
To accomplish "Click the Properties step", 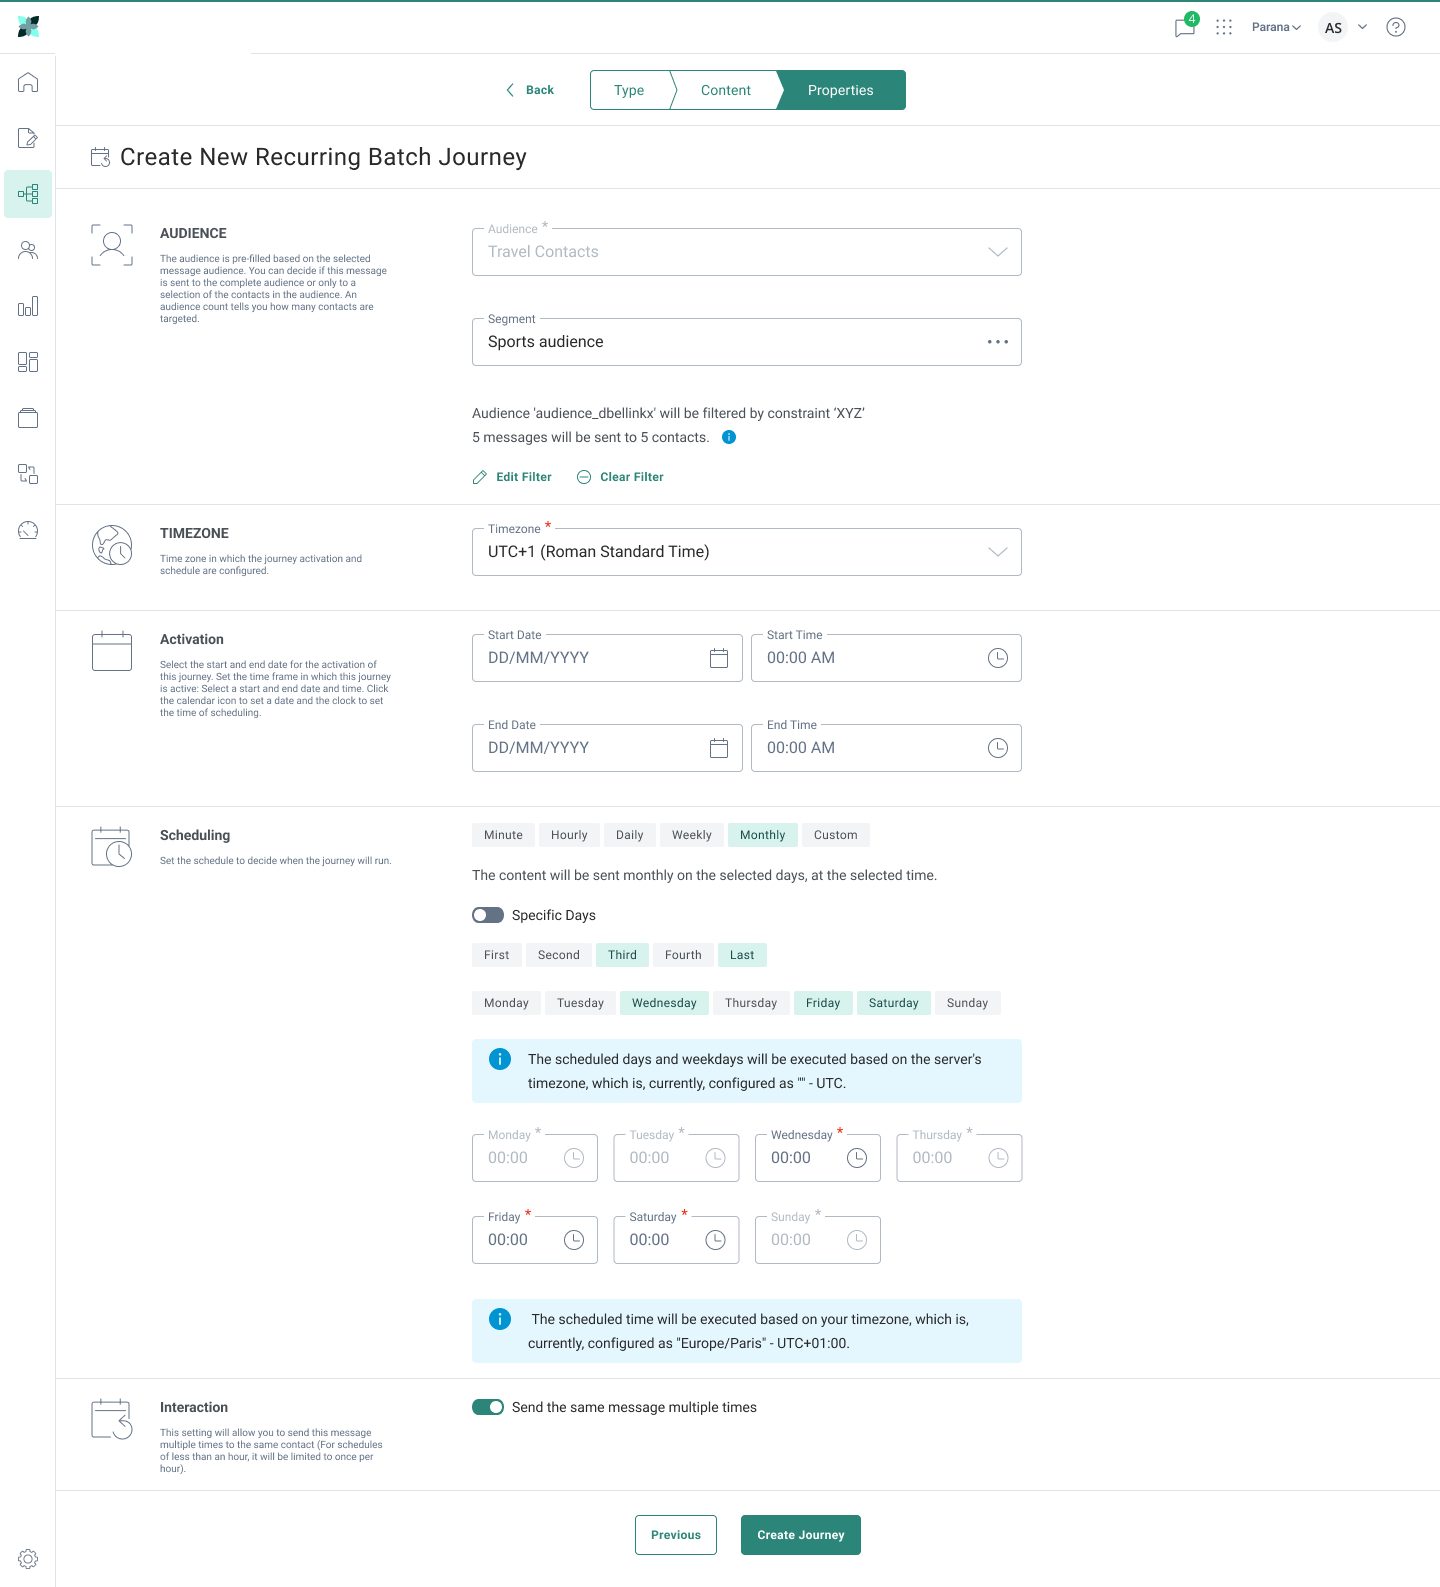I will (841, 90).
